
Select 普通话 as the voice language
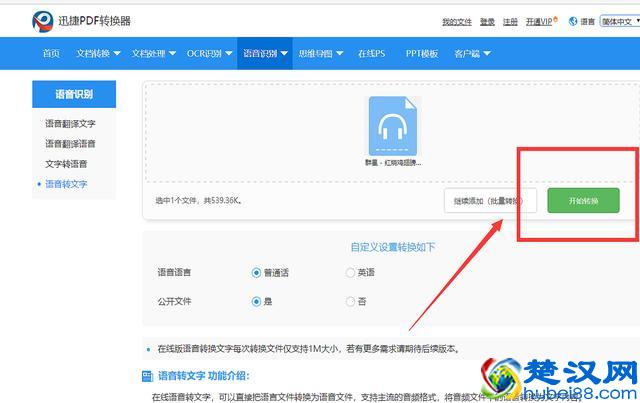[256, 272]
